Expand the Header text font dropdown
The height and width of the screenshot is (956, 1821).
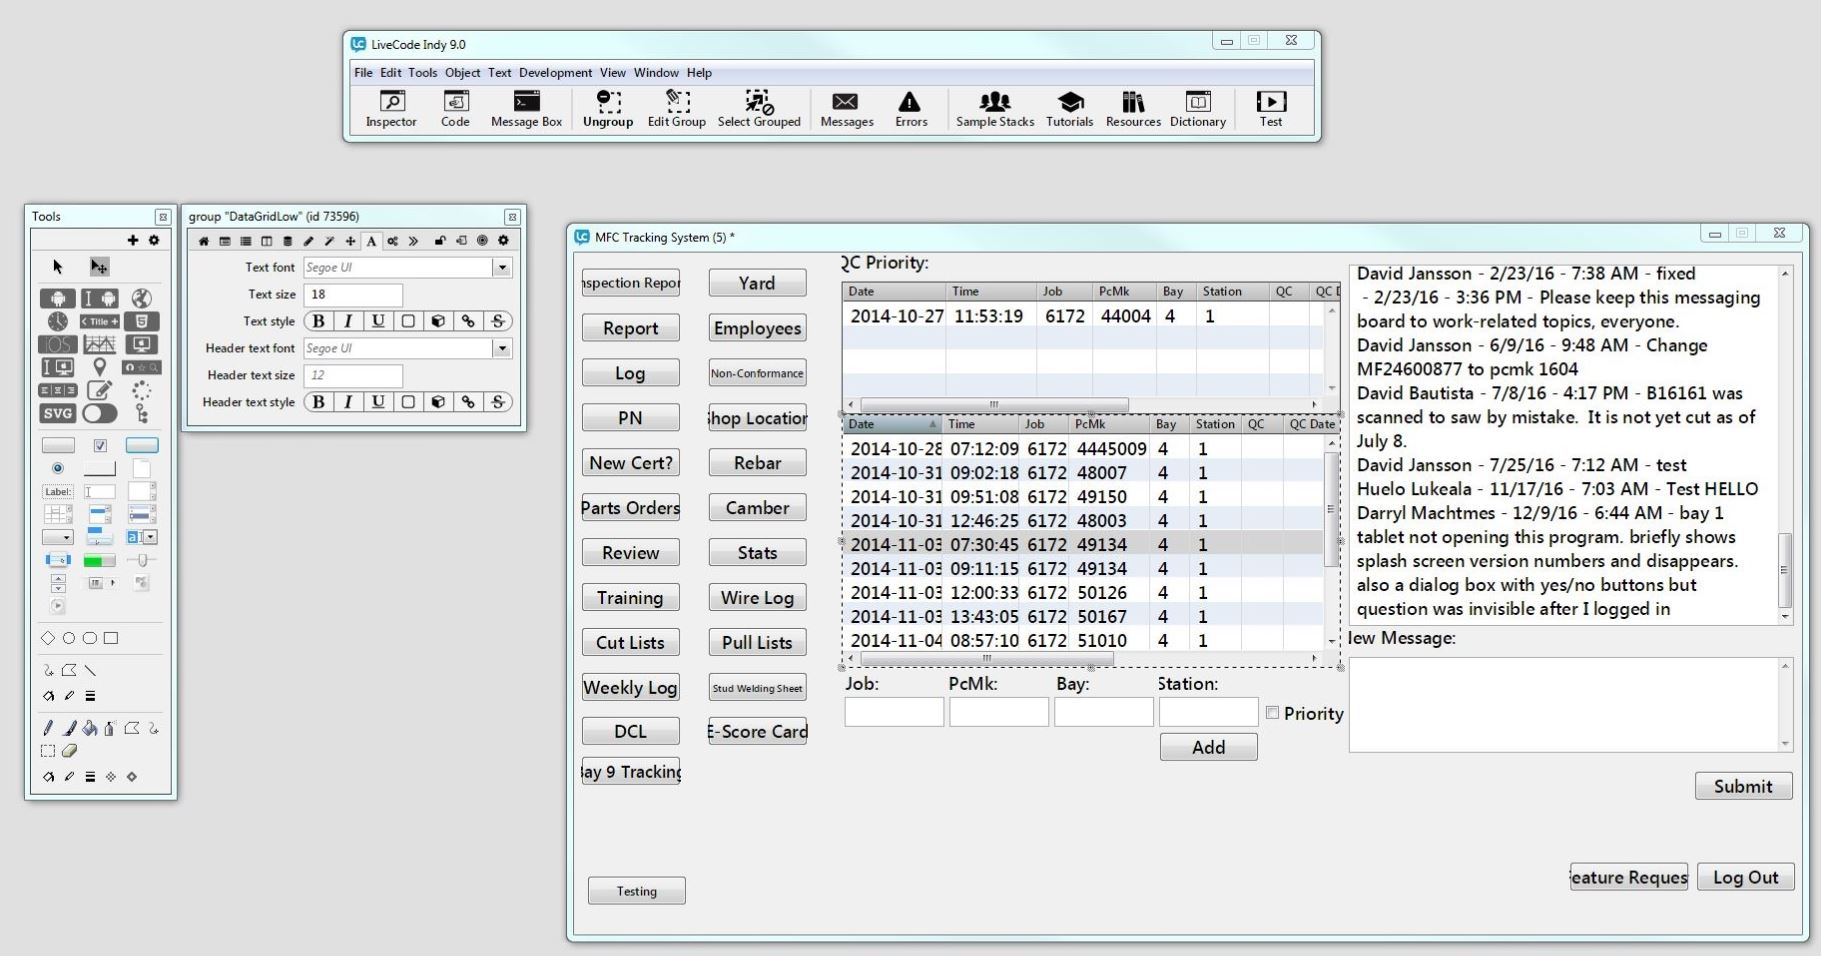tap(502, 349)
